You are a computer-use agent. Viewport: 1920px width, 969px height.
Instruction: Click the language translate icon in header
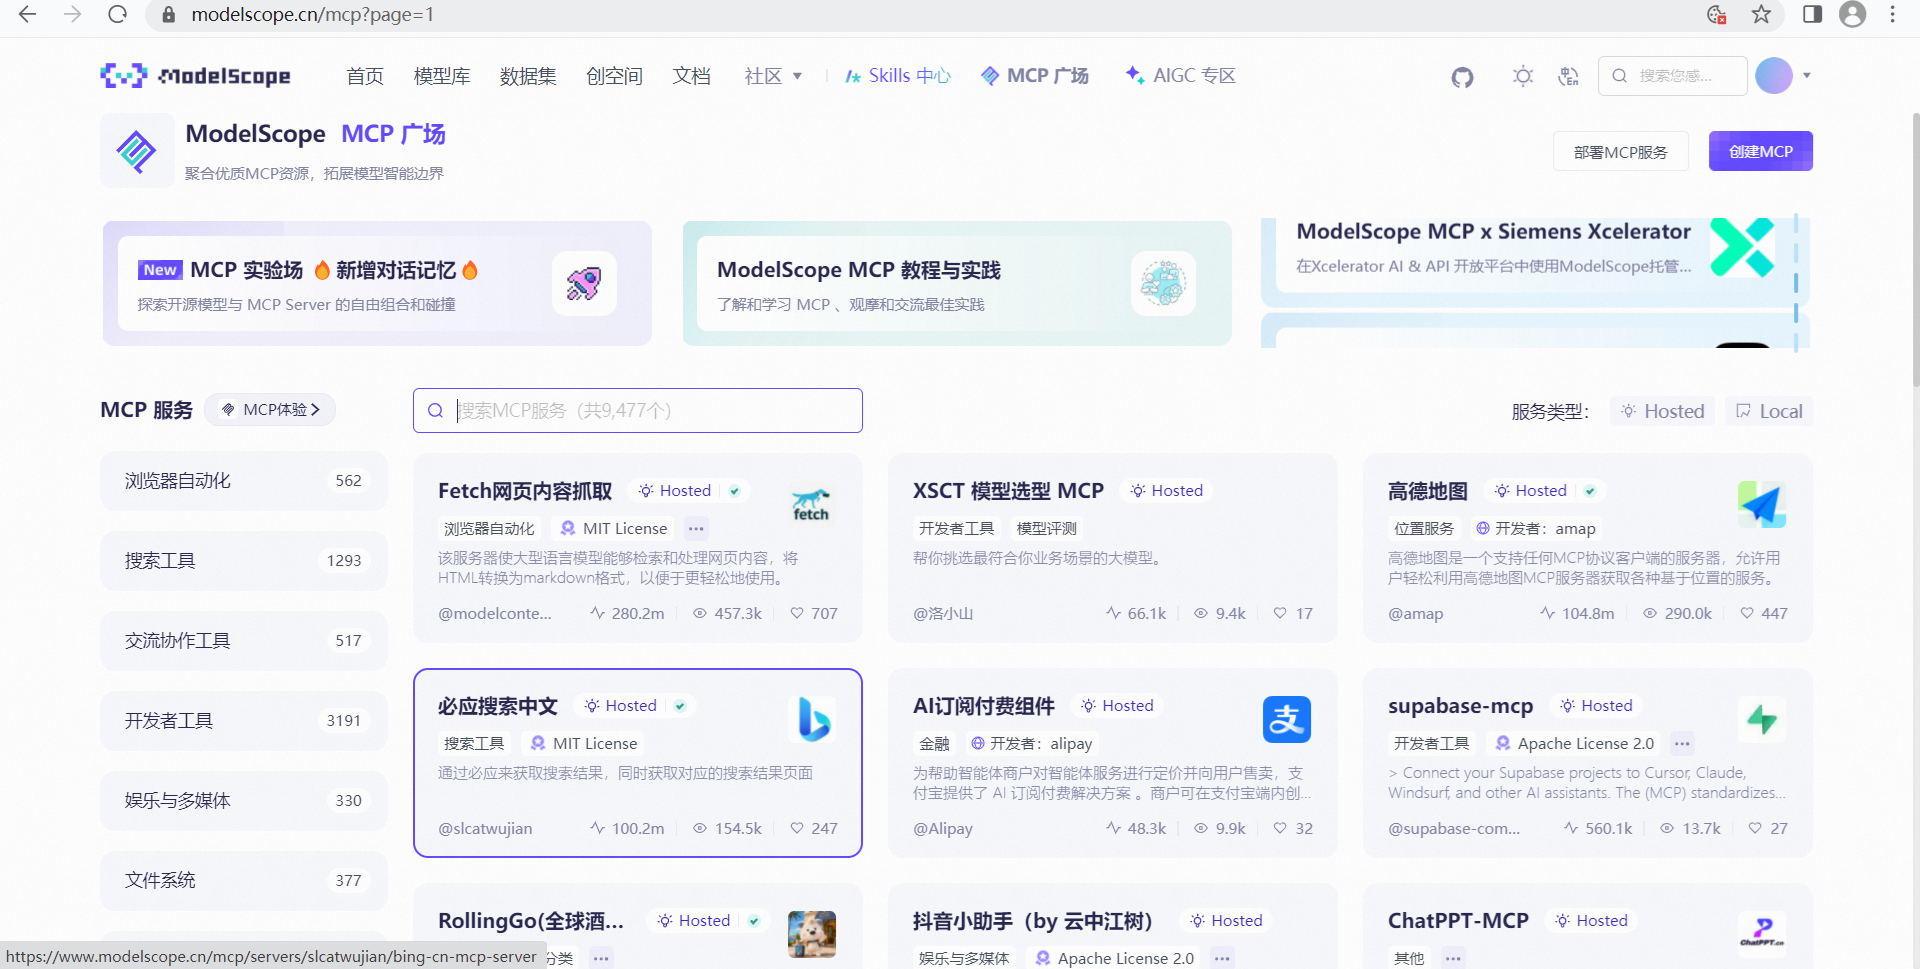pos(1569,76)
